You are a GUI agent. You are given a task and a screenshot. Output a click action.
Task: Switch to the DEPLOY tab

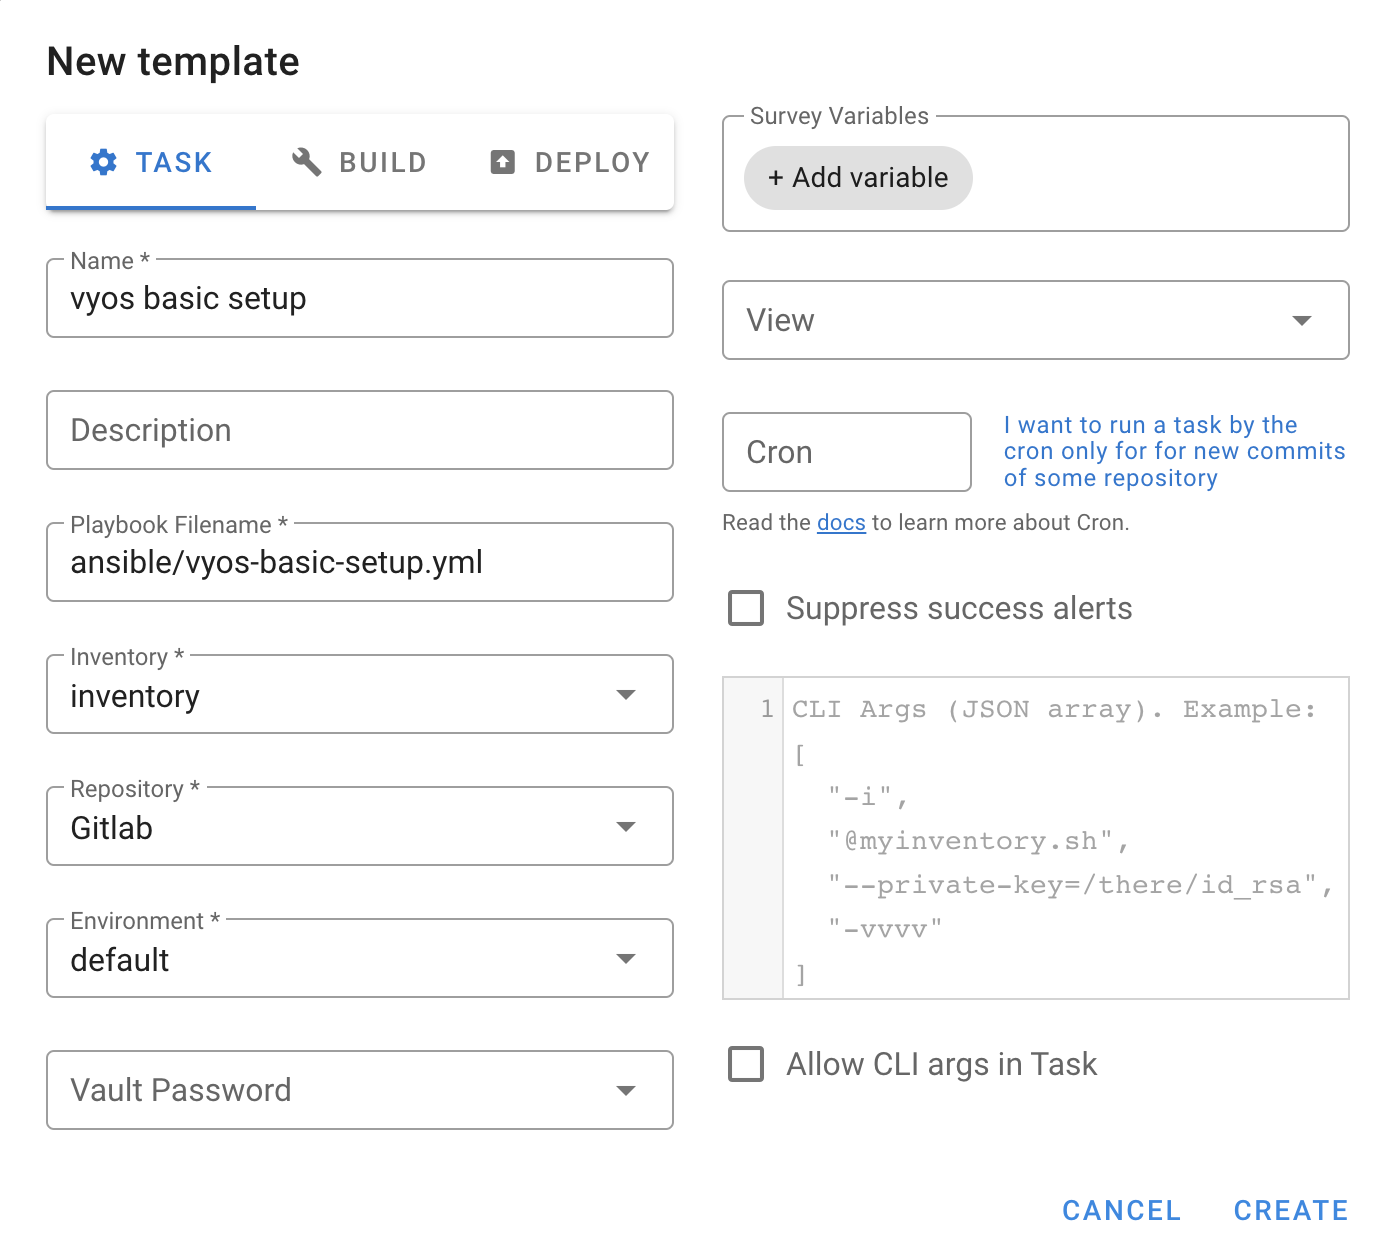tap(570, 162)
